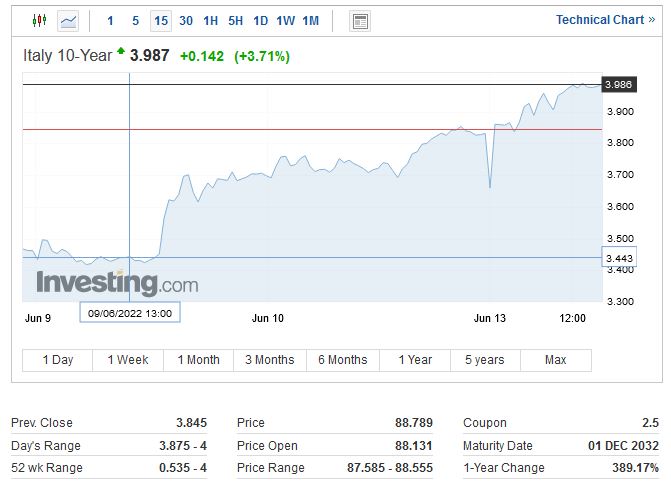Click the 09/06/2022 13:00 date marker

[130, 313]
